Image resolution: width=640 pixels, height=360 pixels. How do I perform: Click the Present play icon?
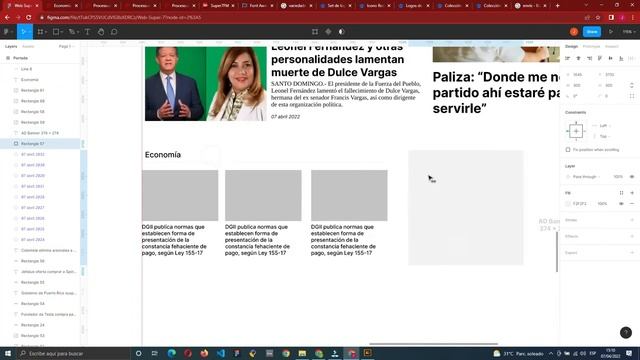point(611,31)
